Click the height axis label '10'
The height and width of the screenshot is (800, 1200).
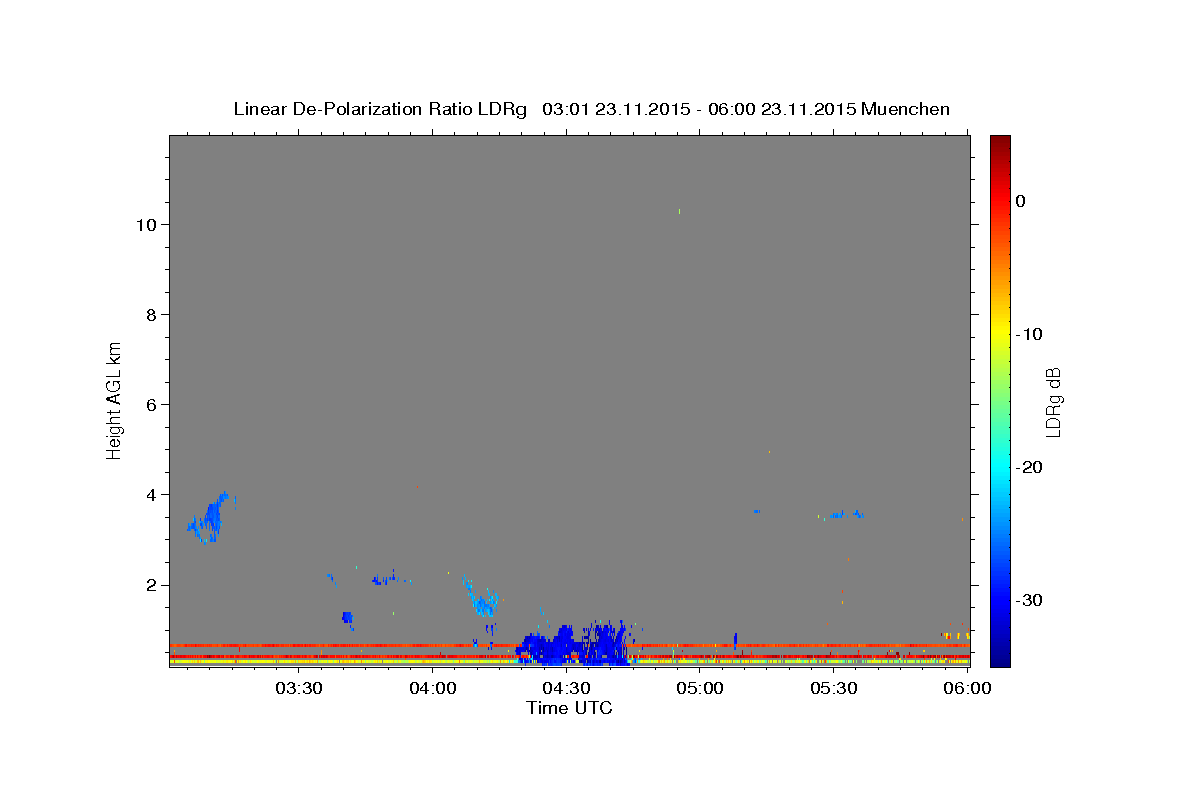(146, 225)
